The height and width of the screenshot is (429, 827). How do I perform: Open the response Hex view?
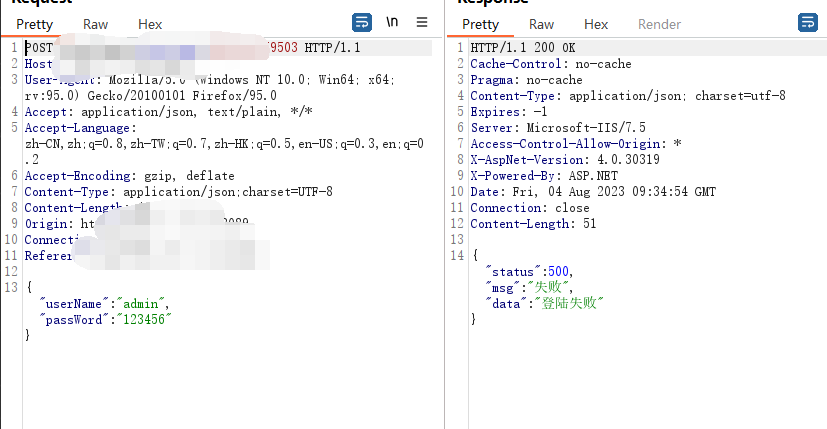tap(596, 24)
